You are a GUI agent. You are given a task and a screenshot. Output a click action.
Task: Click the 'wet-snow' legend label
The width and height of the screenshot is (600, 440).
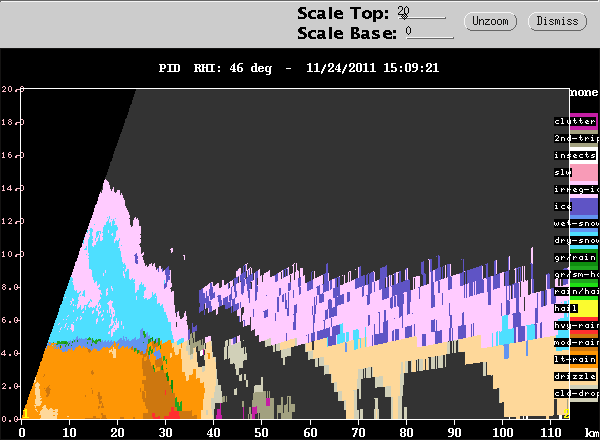click(x=576, y=223)
